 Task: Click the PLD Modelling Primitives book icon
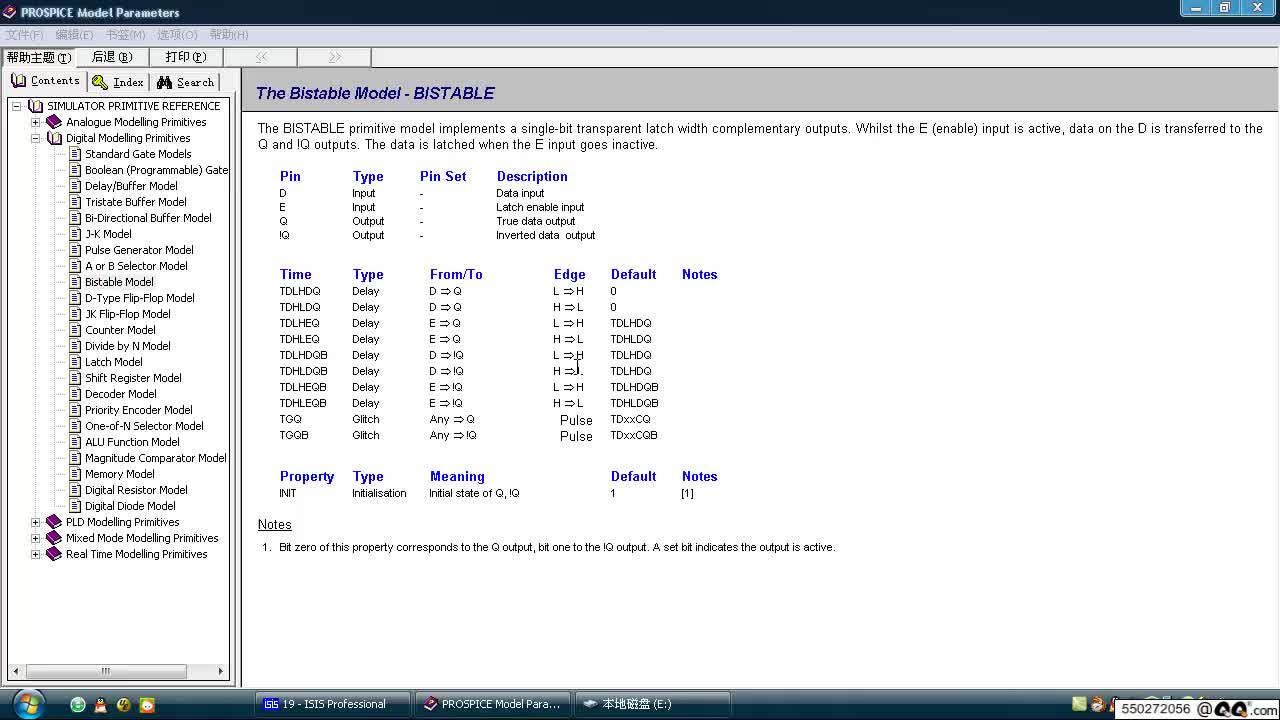point(54,522)
